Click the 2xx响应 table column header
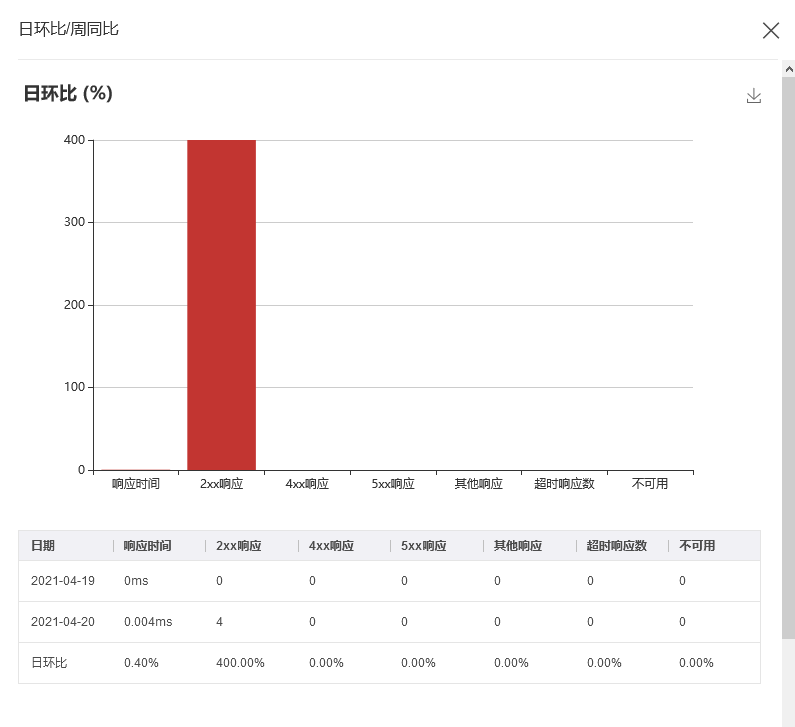 coord(239,546)
